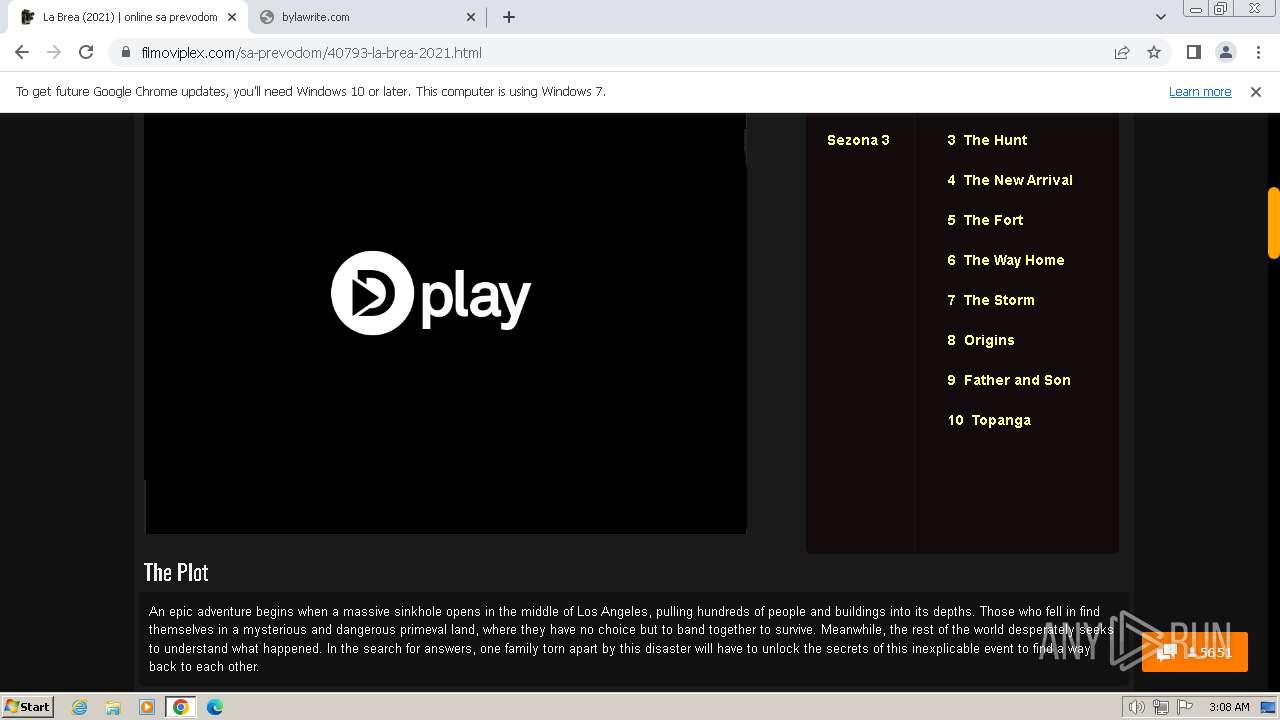The width and height of the screenshot is (1280, 720).
Task: Open episode 7 The Storm
Action: tap(991, 300)
